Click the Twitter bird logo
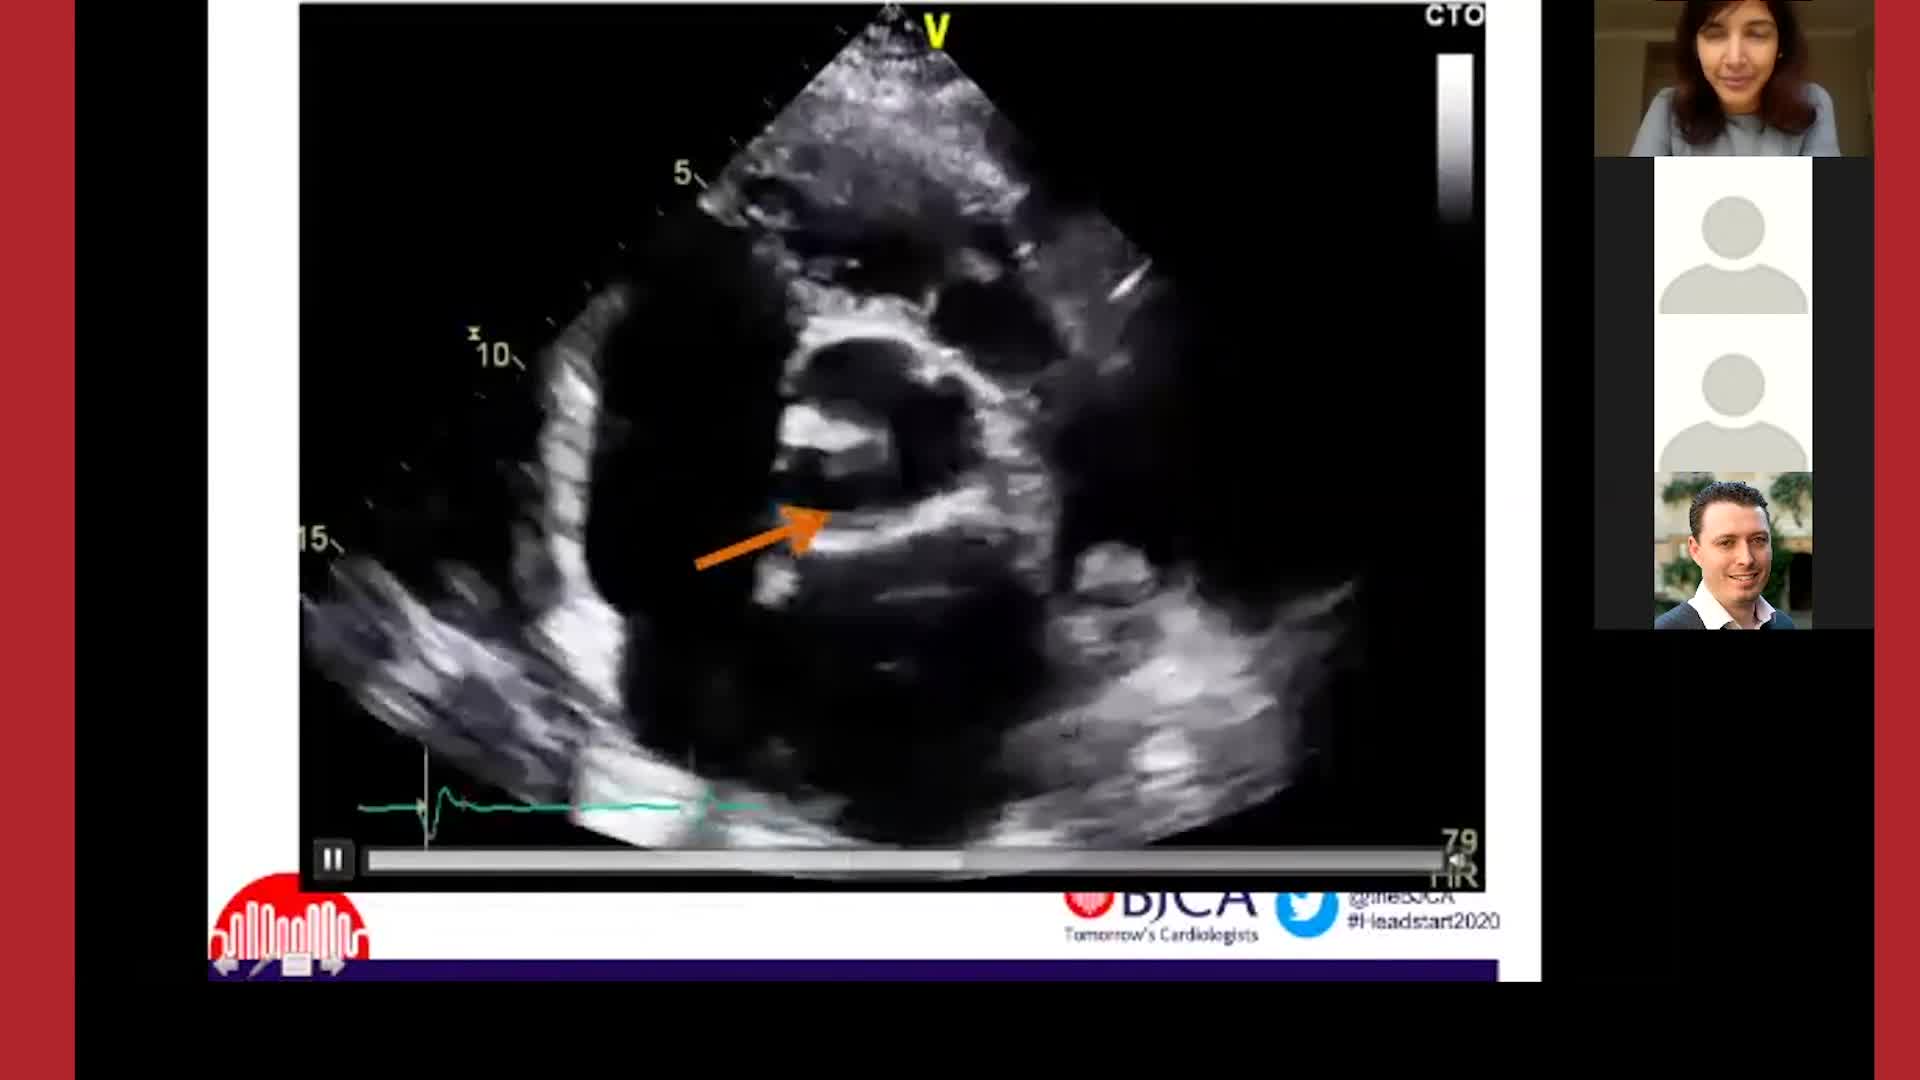 coord(1306,910)
